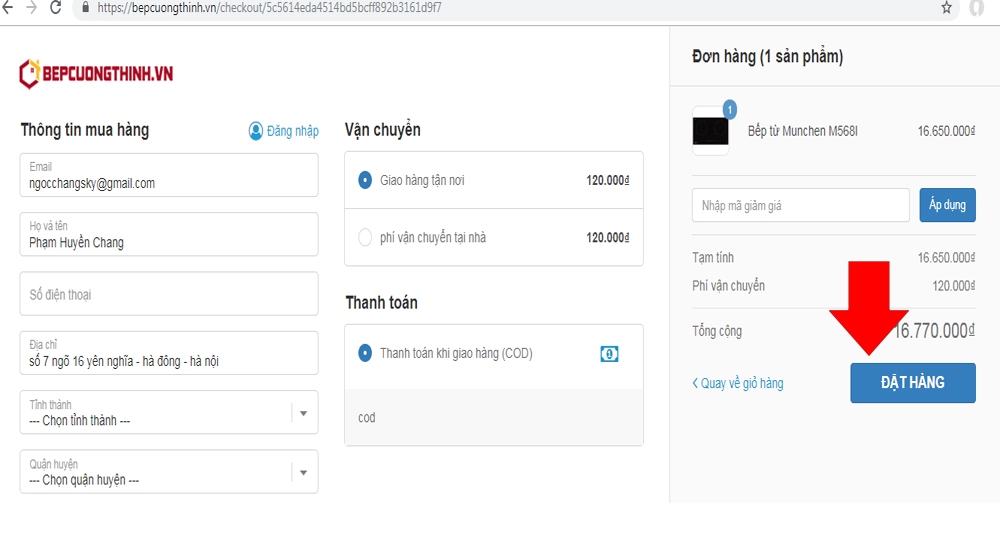The width and height of the screenshot is (1000, 560).
Task: Select the Giao hàng tận nơi option
Action: pyautogui.click(x=365, y=181)
